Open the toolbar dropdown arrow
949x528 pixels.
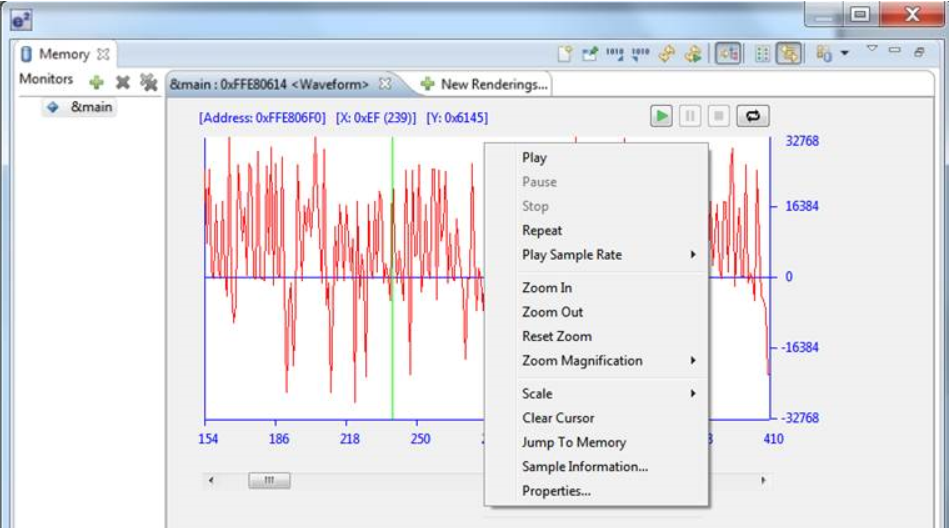tap(845, 54)
